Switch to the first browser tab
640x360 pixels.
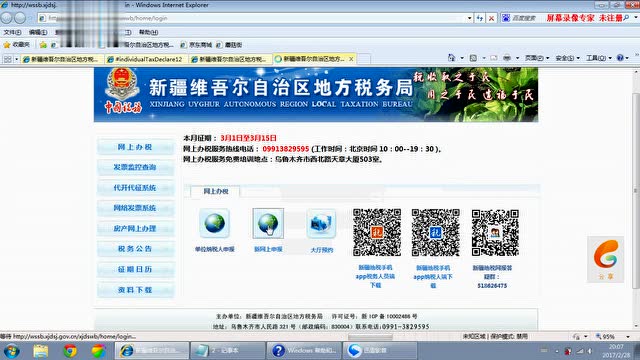point(63,59)
